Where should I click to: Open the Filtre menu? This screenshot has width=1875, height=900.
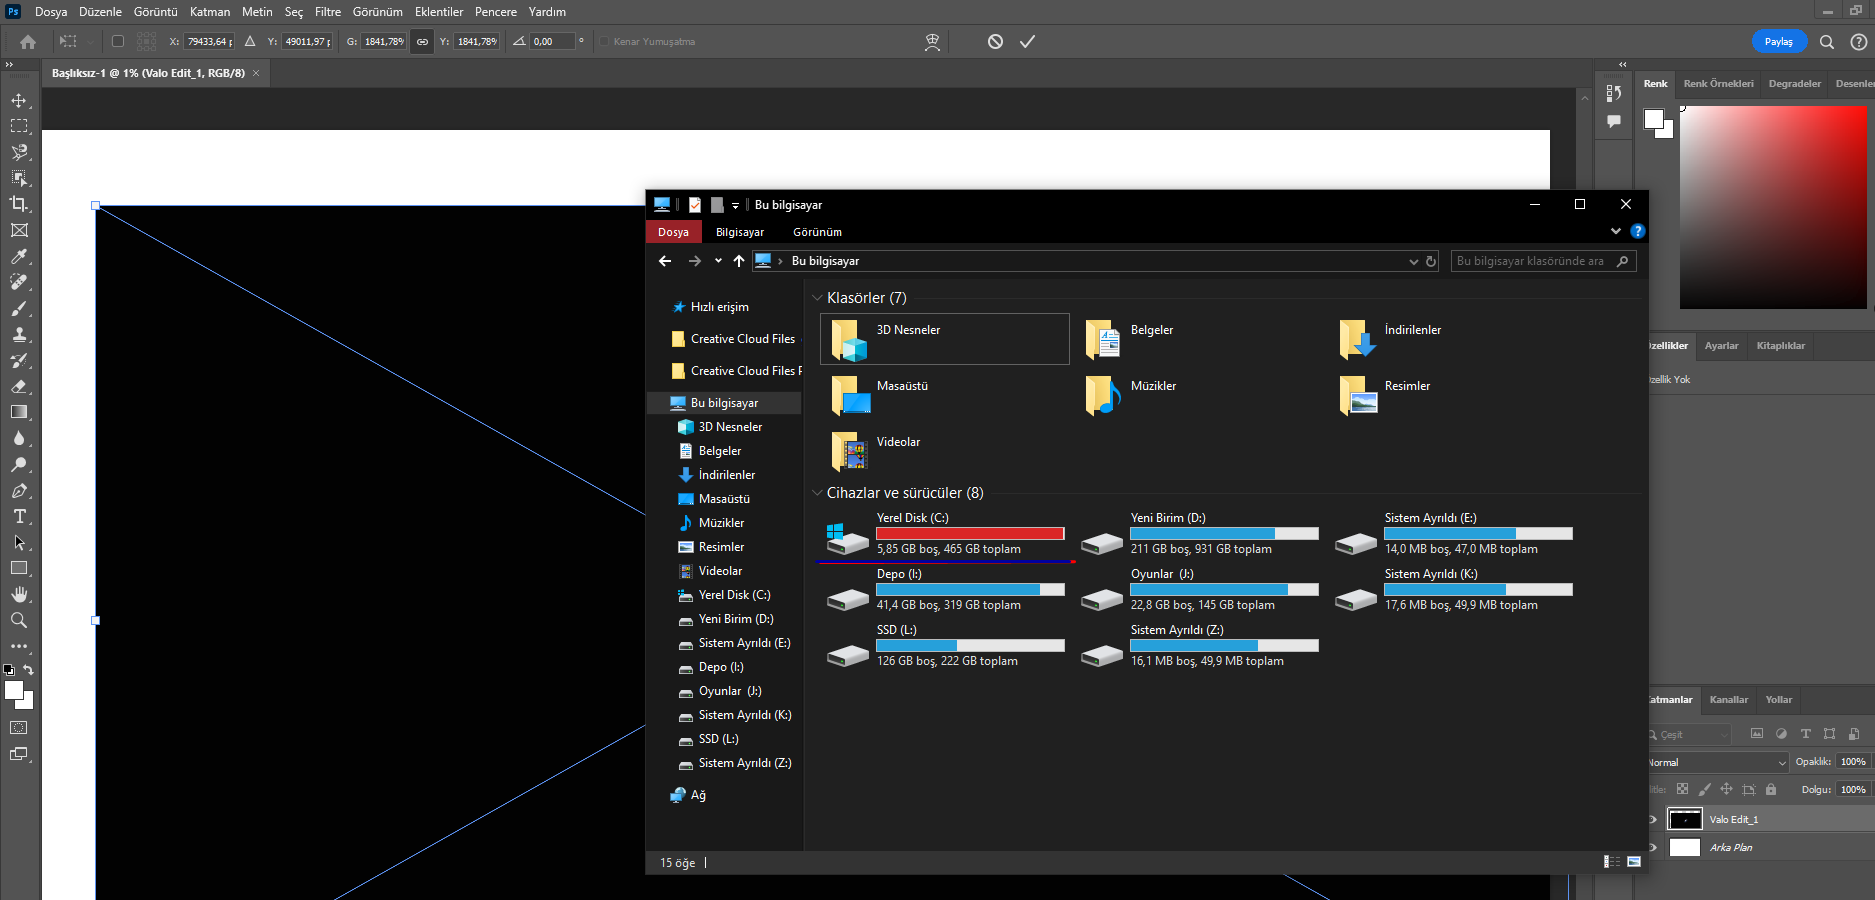(328, 12)
